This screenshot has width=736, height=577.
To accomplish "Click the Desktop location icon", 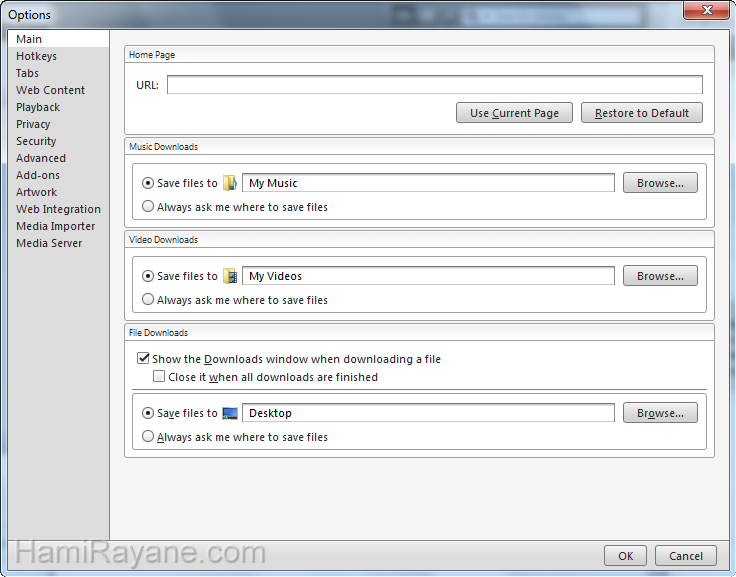I will (x=230, y=413).
